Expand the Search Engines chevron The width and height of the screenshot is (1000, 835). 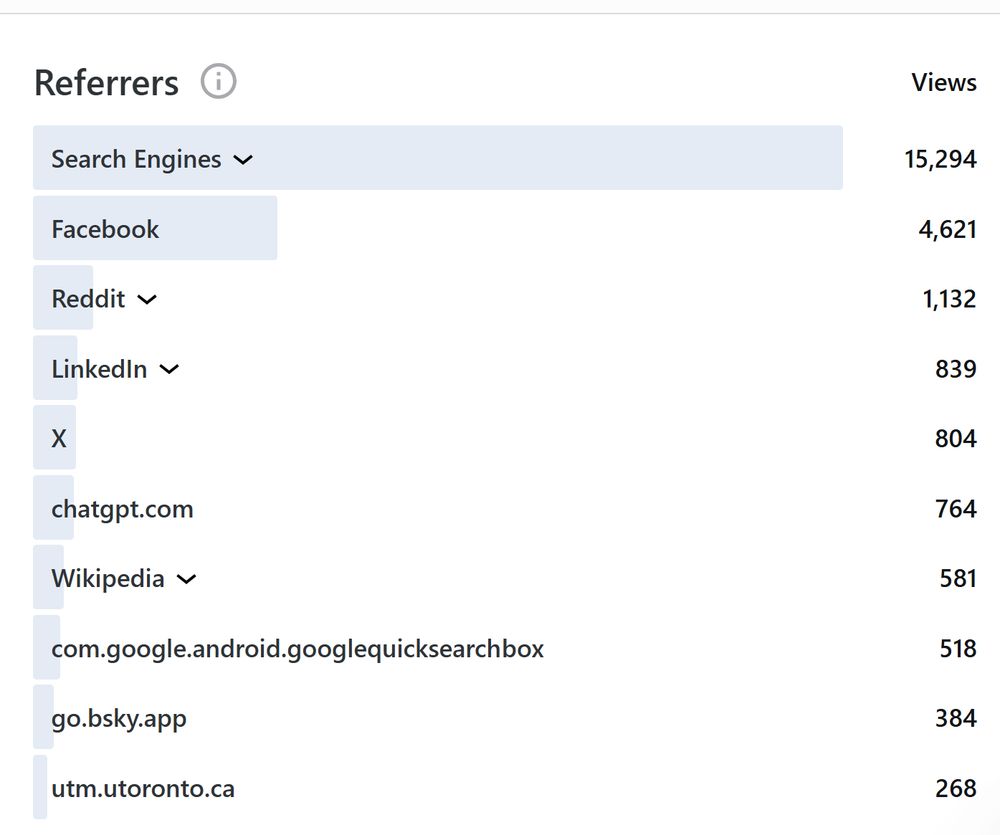pyautogui.click(x=243, y=159)
